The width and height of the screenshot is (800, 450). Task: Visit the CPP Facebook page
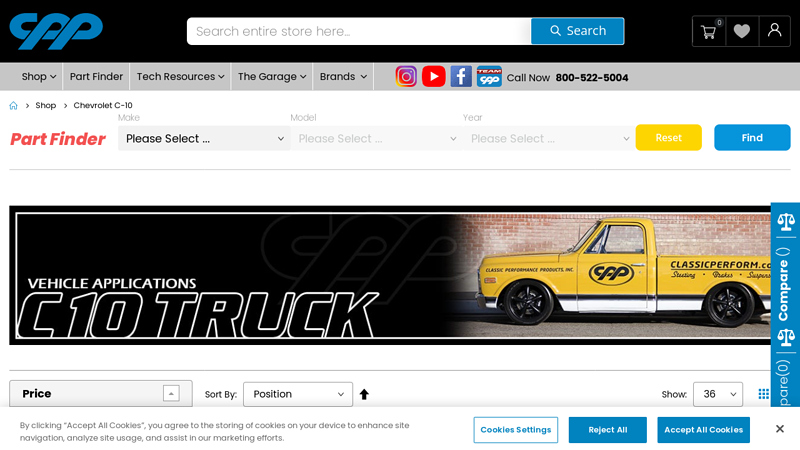coord(461,77)
